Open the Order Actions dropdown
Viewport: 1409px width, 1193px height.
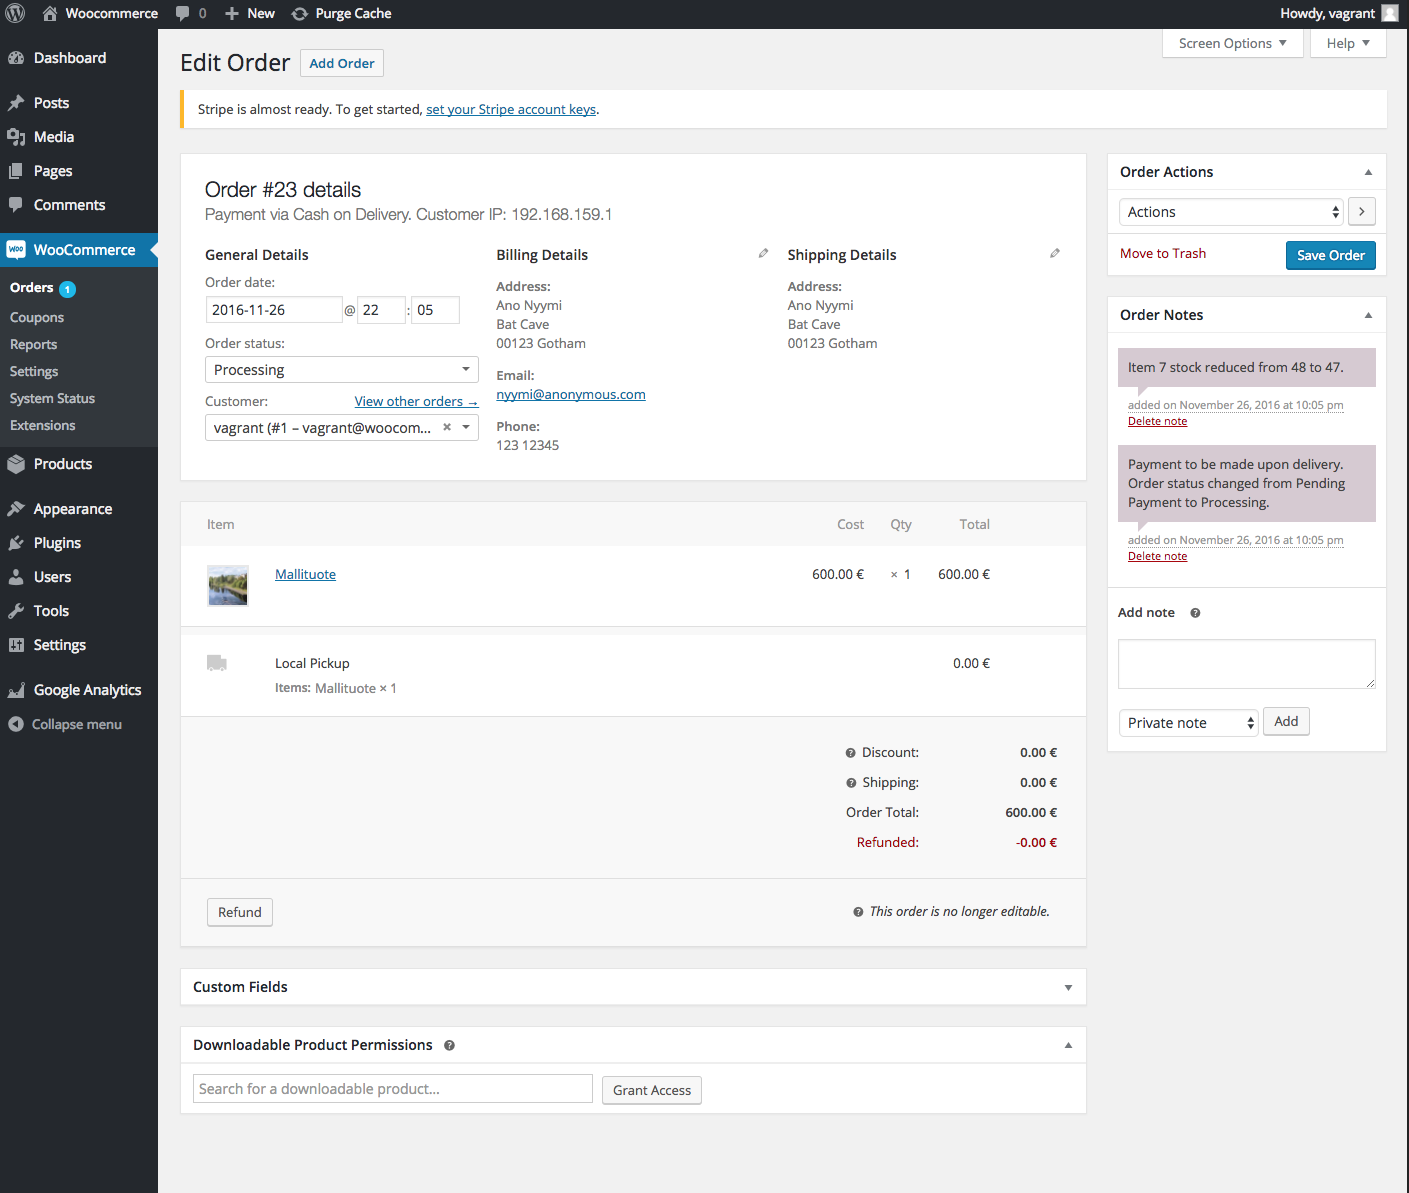(1231, 212)
